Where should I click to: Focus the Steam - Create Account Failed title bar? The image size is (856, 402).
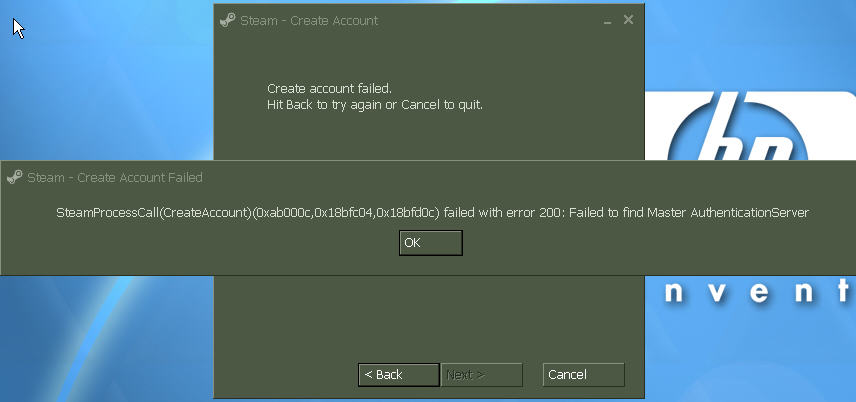[428, 178]
